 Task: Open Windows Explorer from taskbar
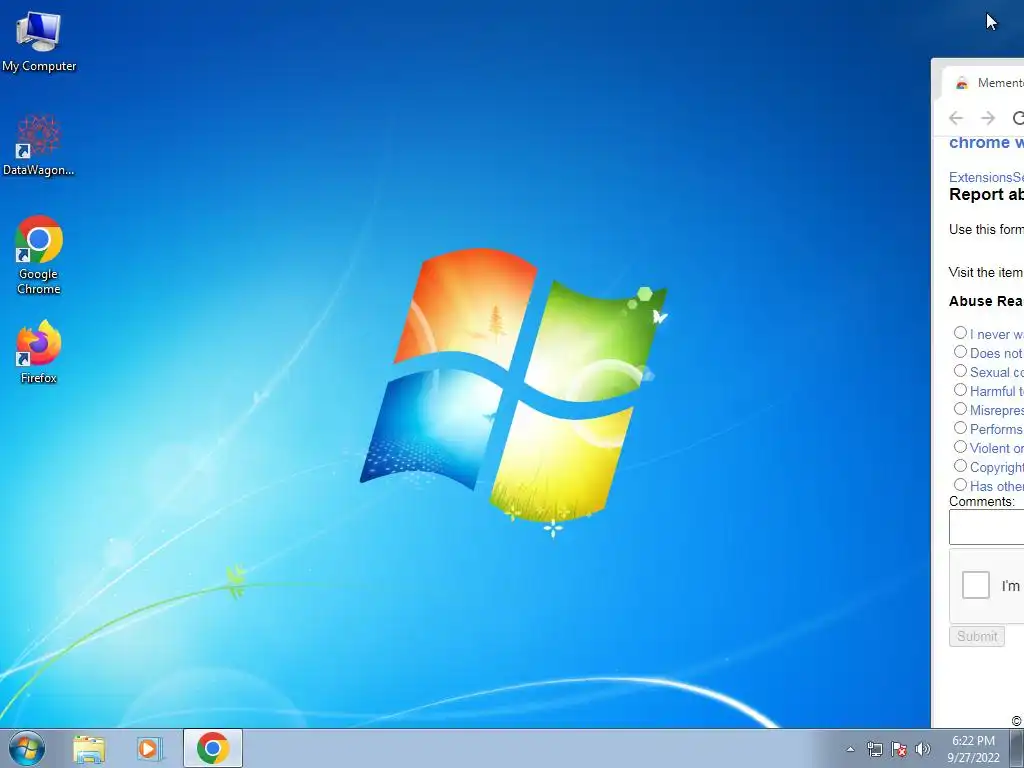pos(89,748)
